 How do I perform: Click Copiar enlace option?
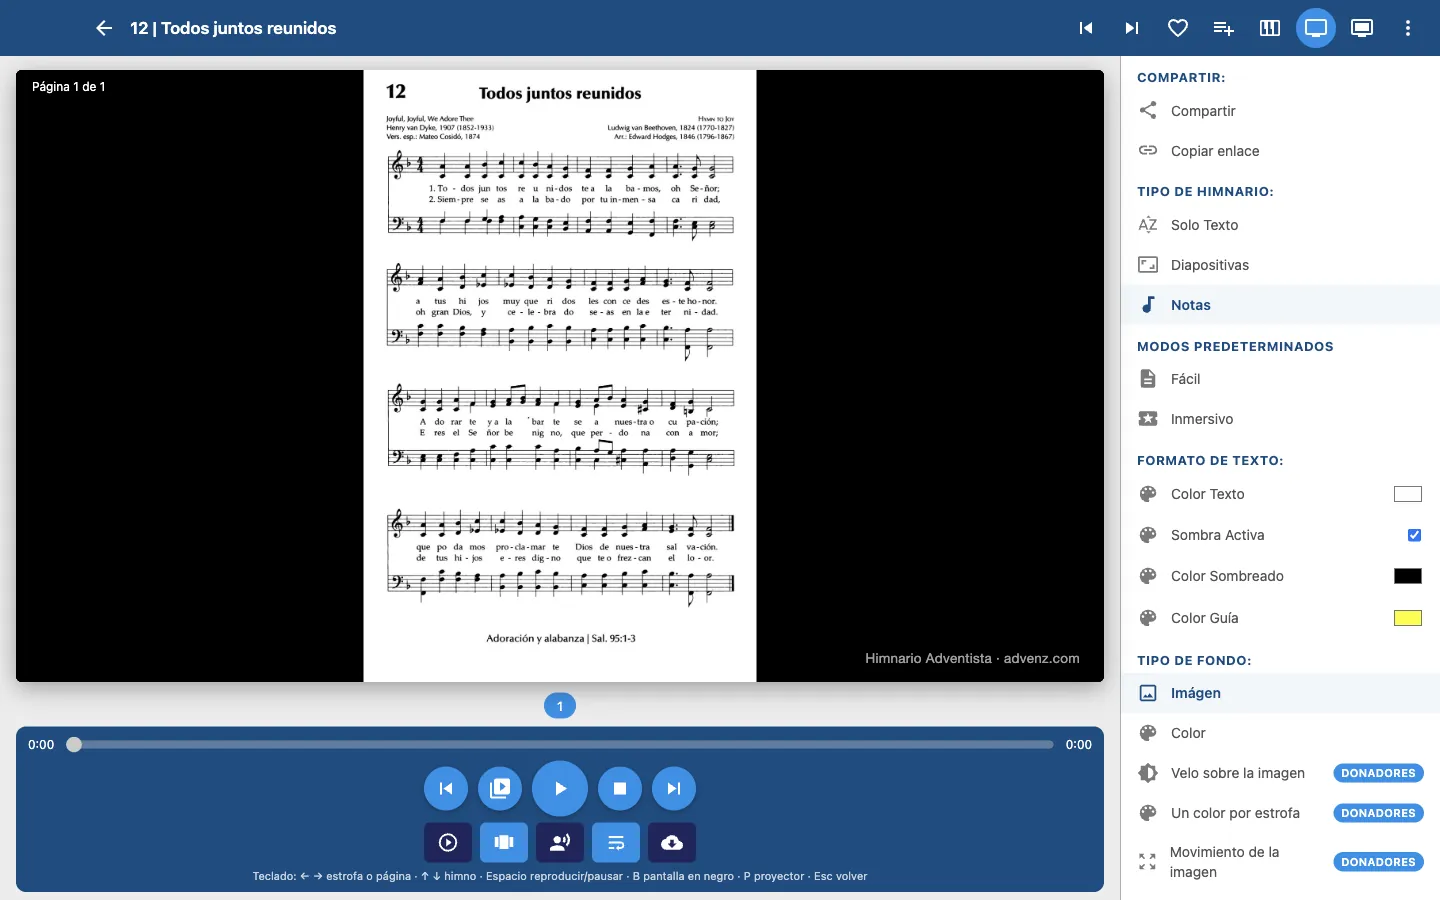1280,151
